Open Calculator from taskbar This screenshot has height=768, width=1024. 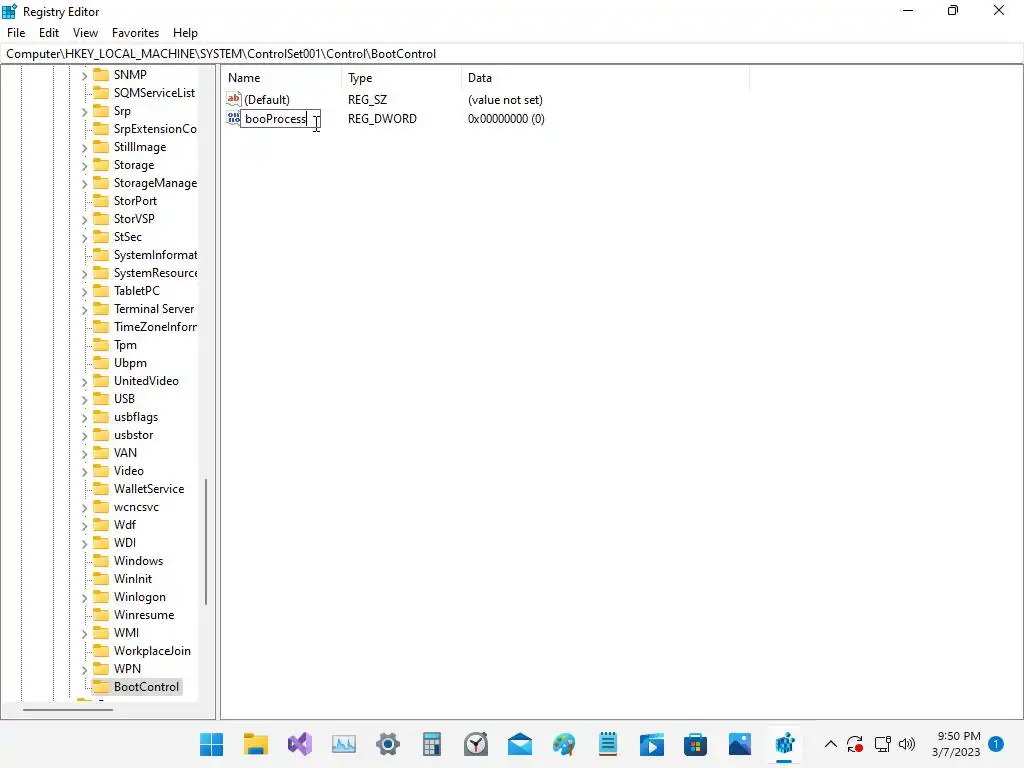coord(432,744)
